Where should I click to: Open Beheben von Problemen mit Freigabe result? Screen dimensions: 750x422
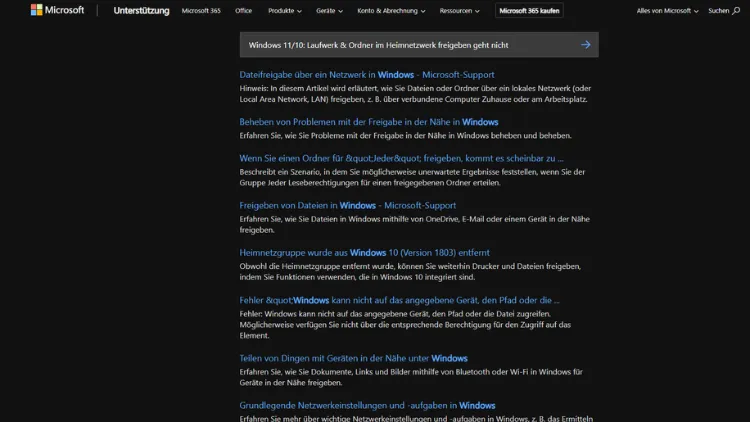coord(369,122)
